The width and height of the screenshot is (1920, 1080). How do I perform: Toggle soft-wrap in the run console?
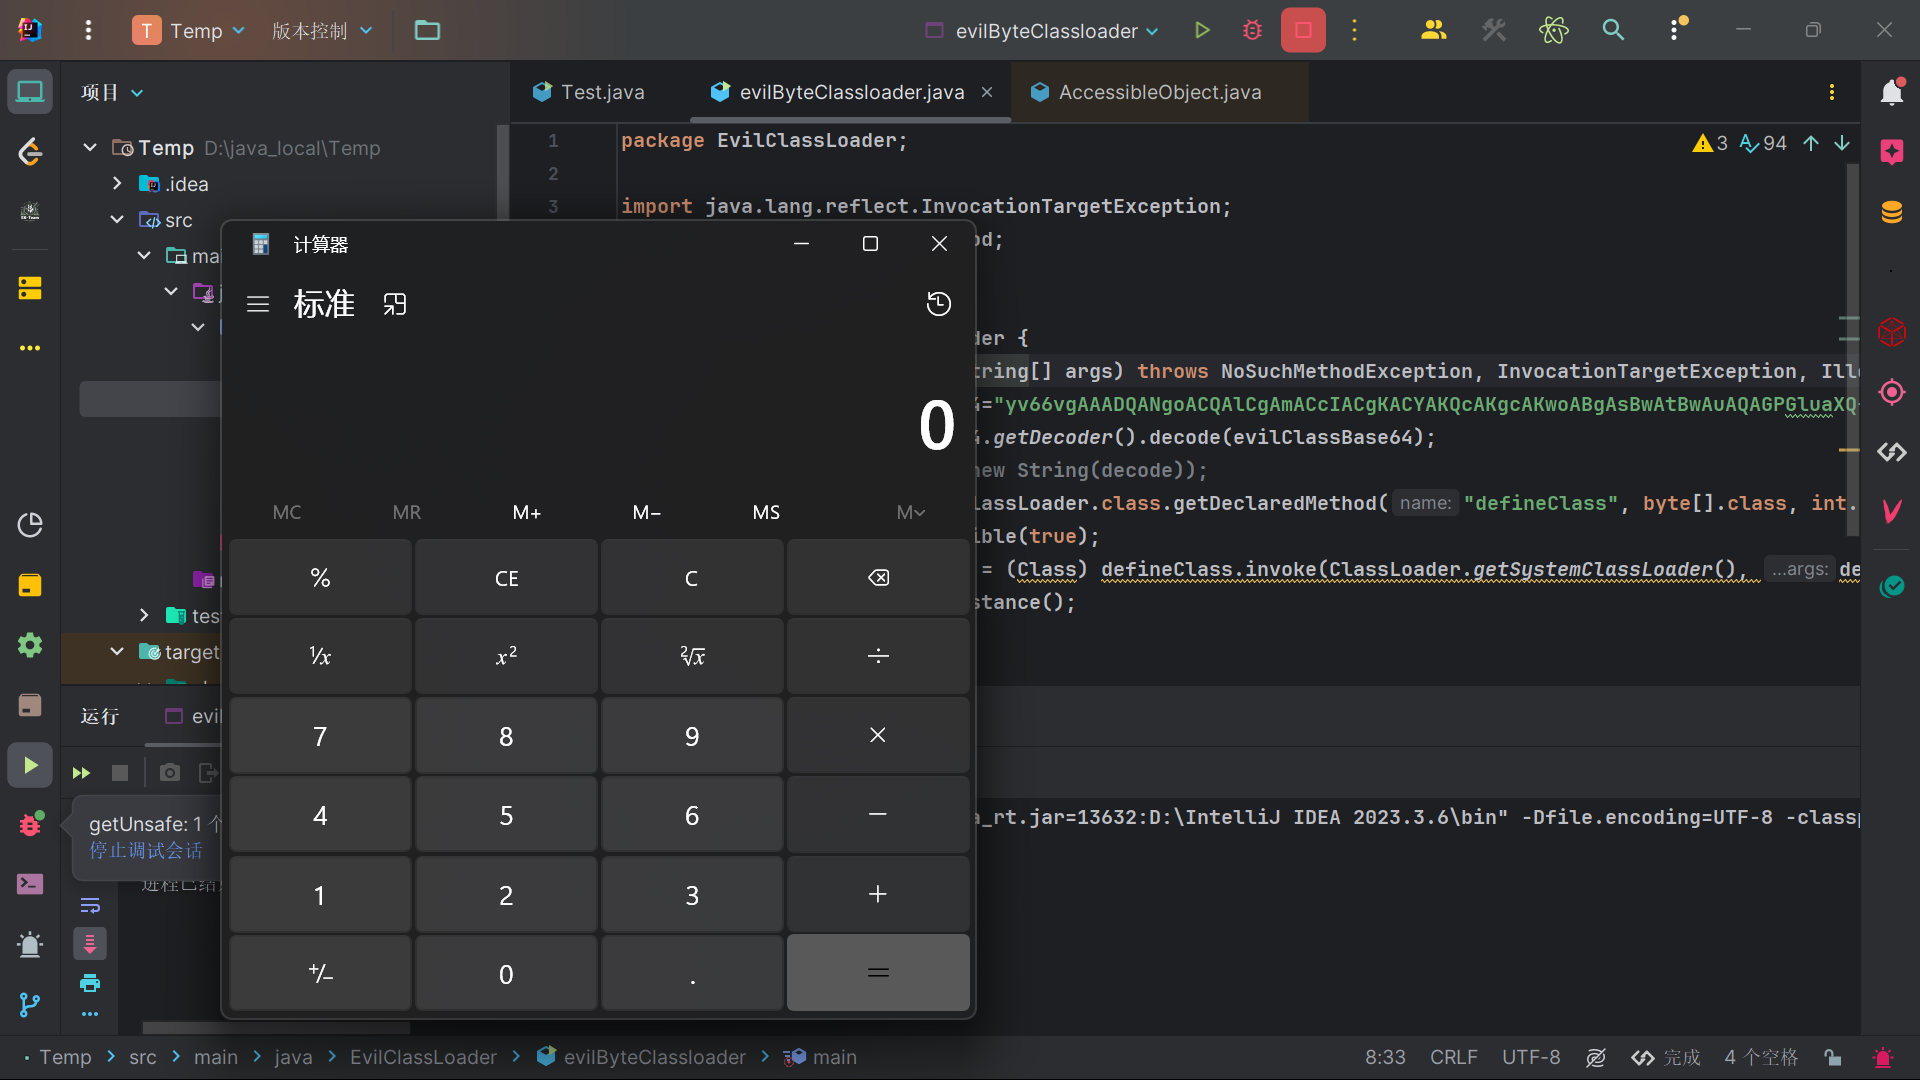click(90, 906)
